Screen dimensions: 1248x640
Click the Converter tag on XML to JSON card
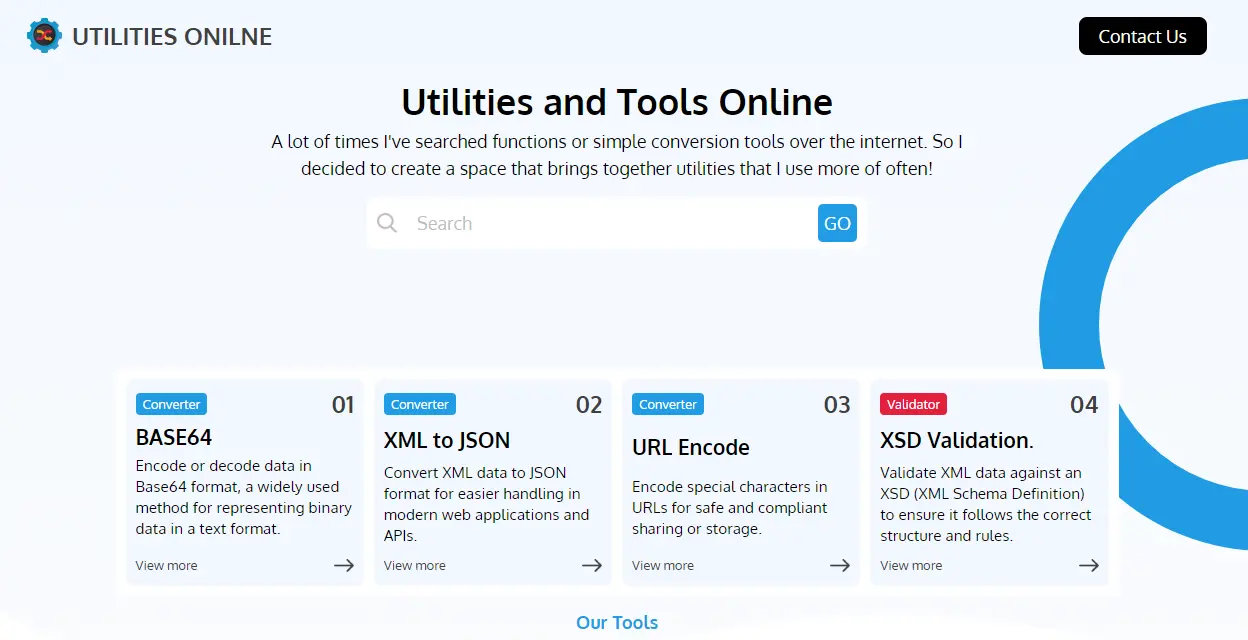click(420, 404)
